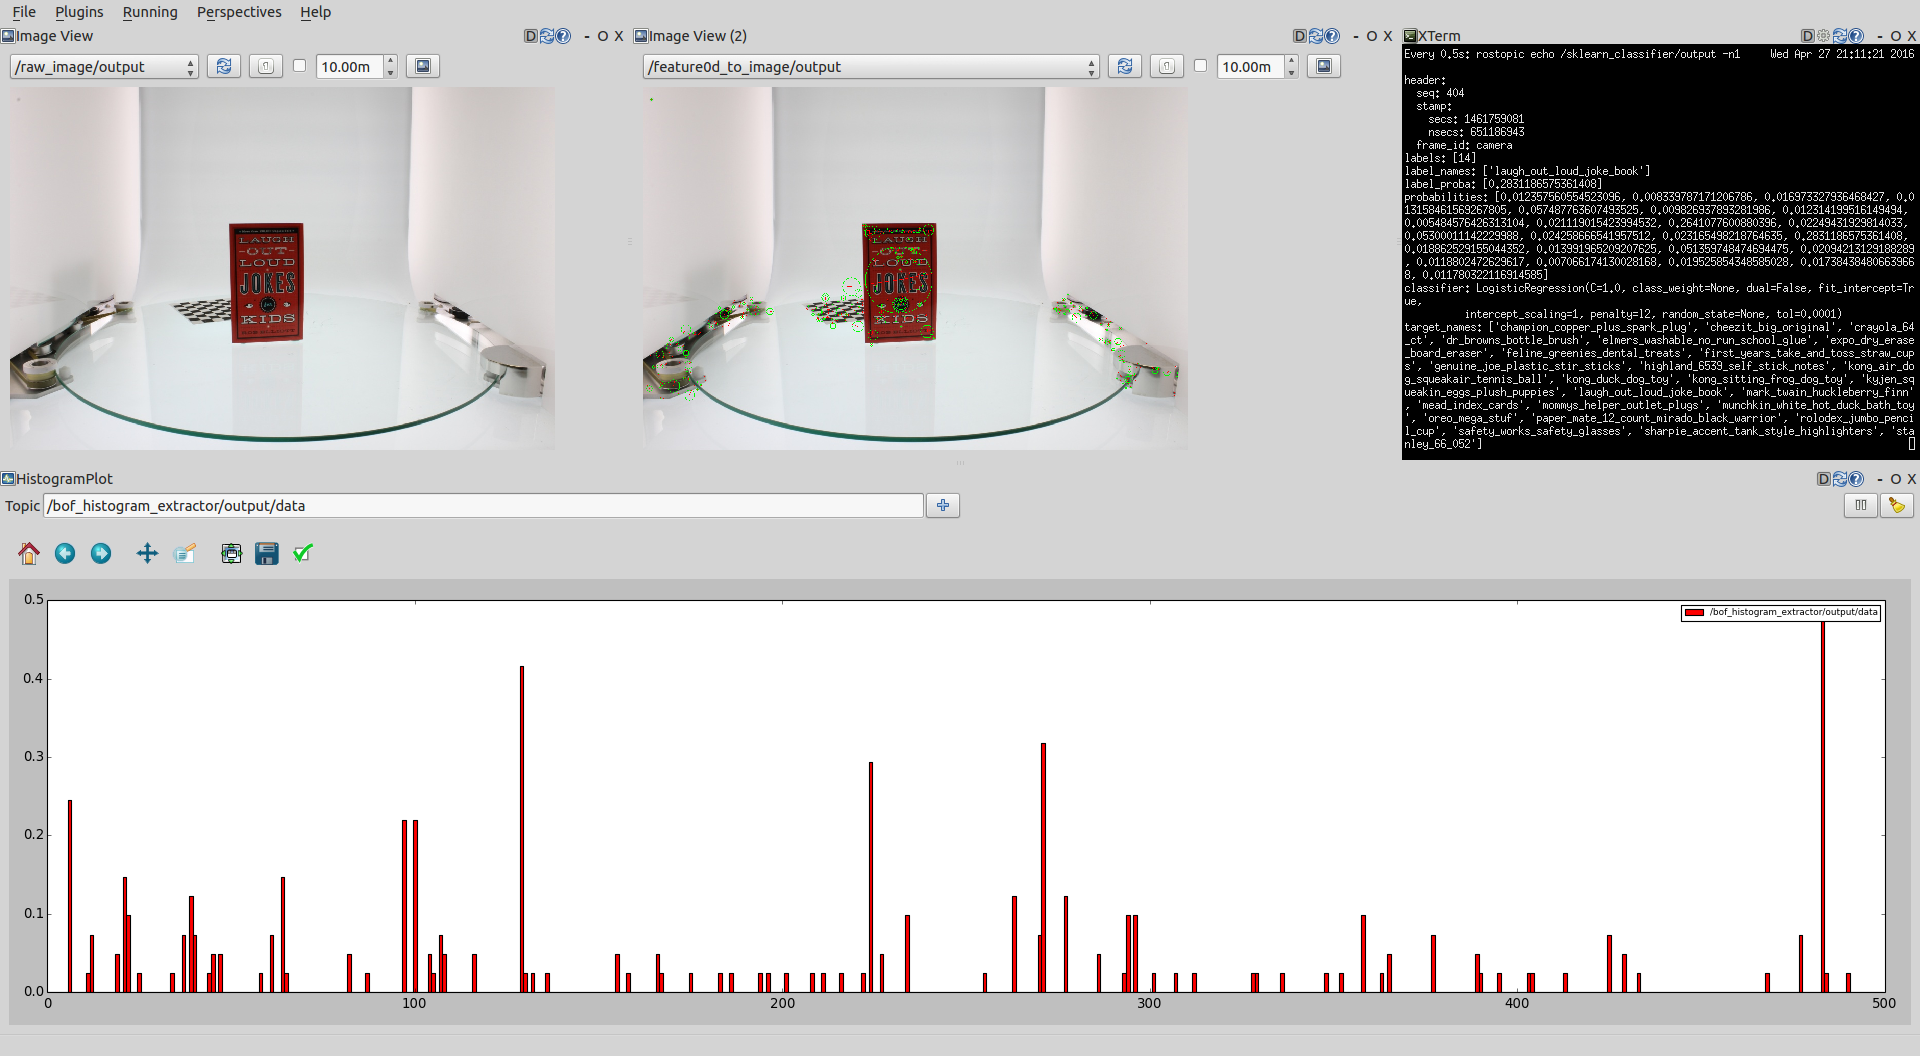
Task: Reload the Image View (2) plugin
Action: [x=1315, y=36]
